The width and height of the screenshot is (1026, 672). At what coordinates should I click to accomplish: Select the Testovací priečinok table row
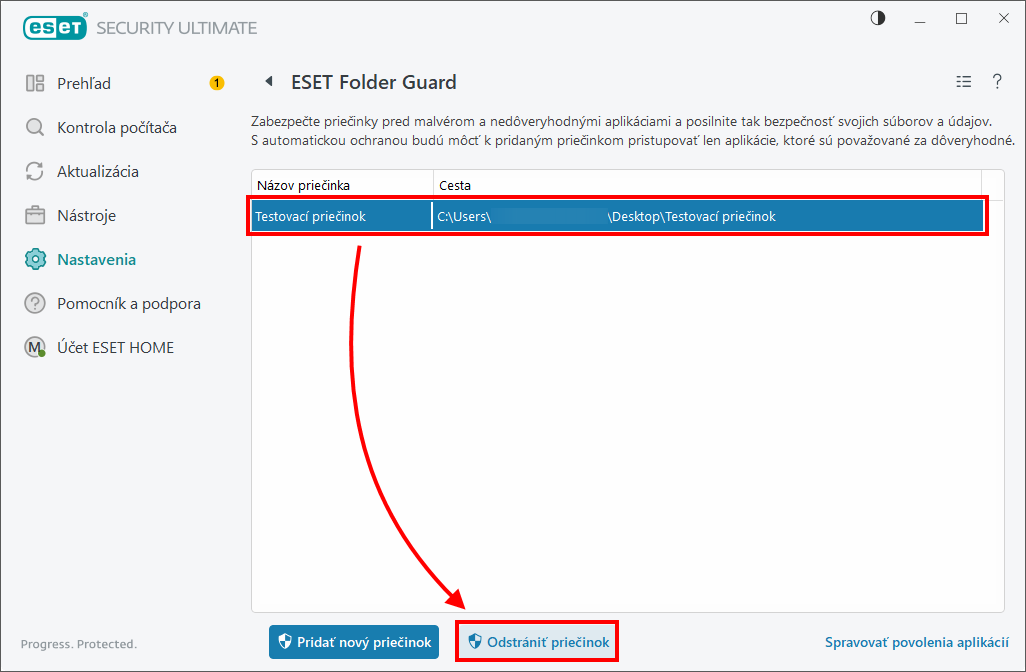[618, 216]
